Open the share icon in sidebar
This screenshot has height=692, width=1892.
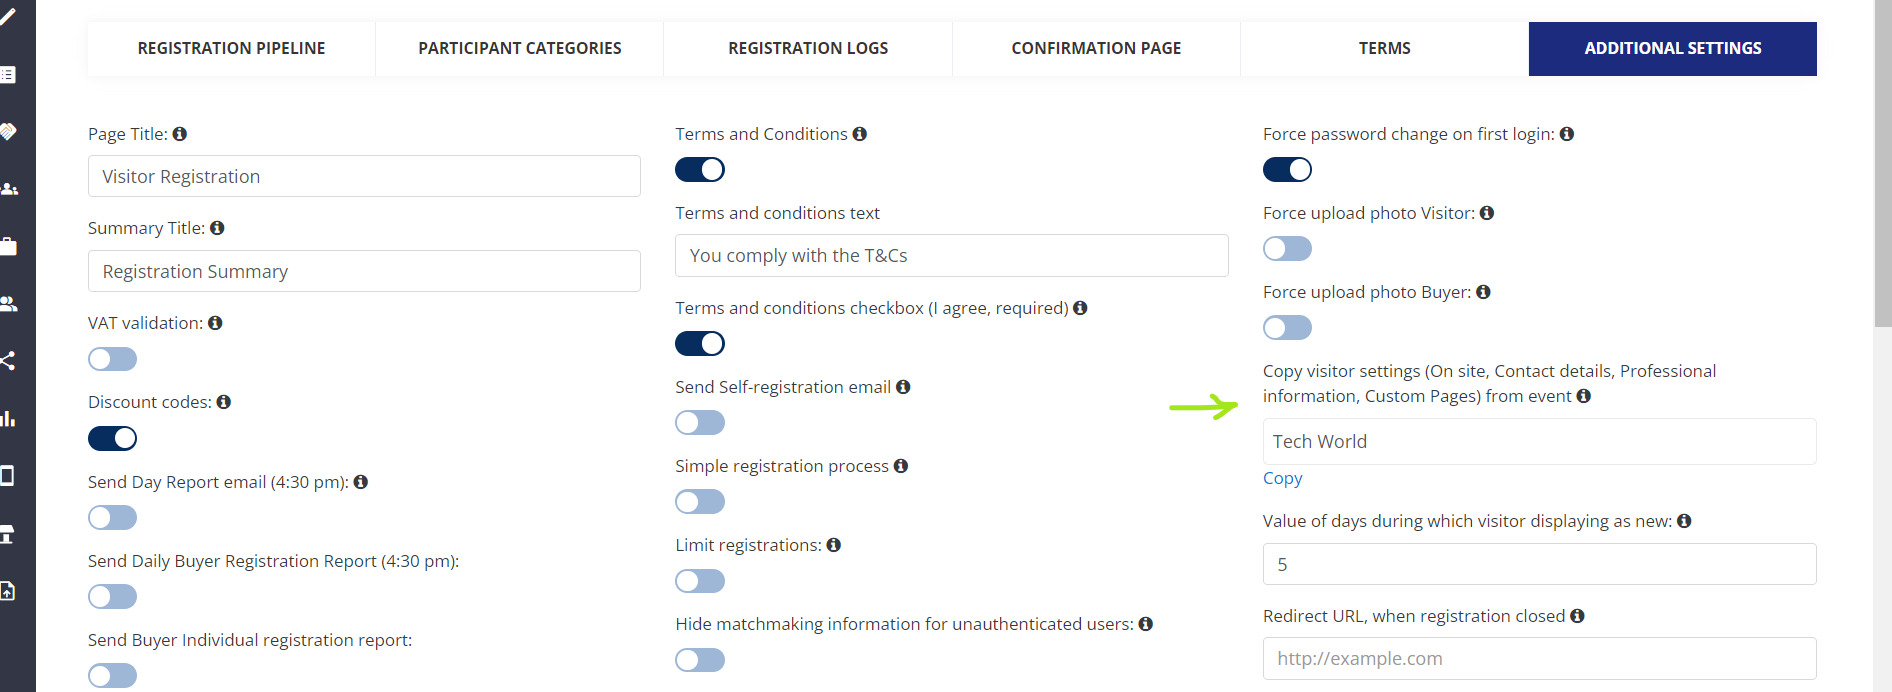[8, 361]
